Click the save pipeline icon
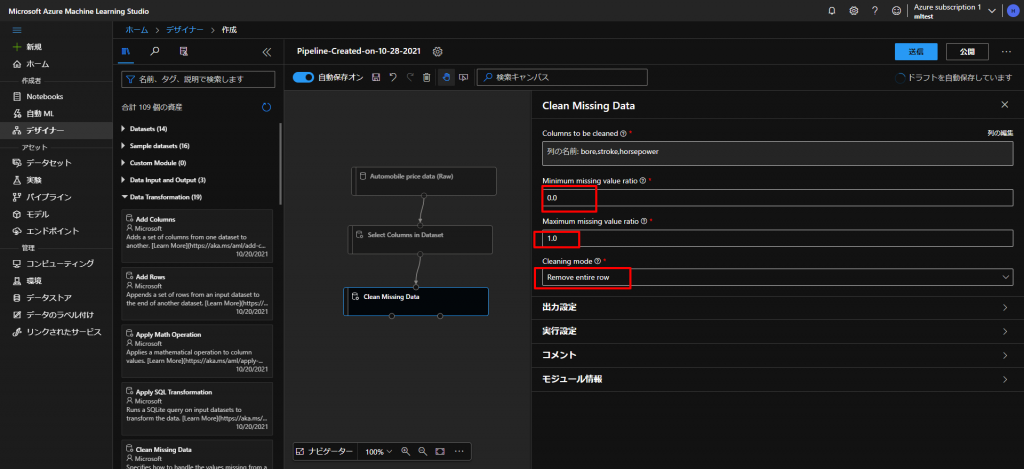Image resolution: width=1024 pixels, height=469 pixels. [x=376, y=77]
